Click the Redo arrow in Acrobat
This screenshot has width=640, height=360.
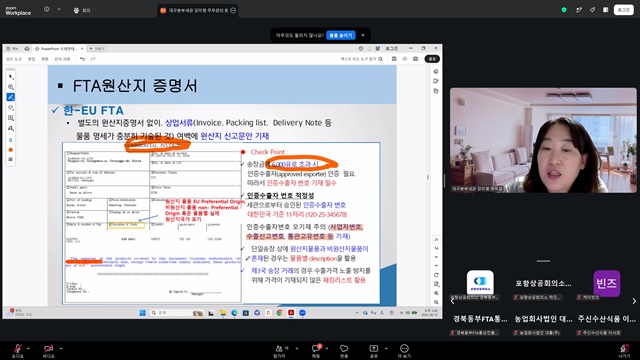pyautogui.click(x=93, y=59)
